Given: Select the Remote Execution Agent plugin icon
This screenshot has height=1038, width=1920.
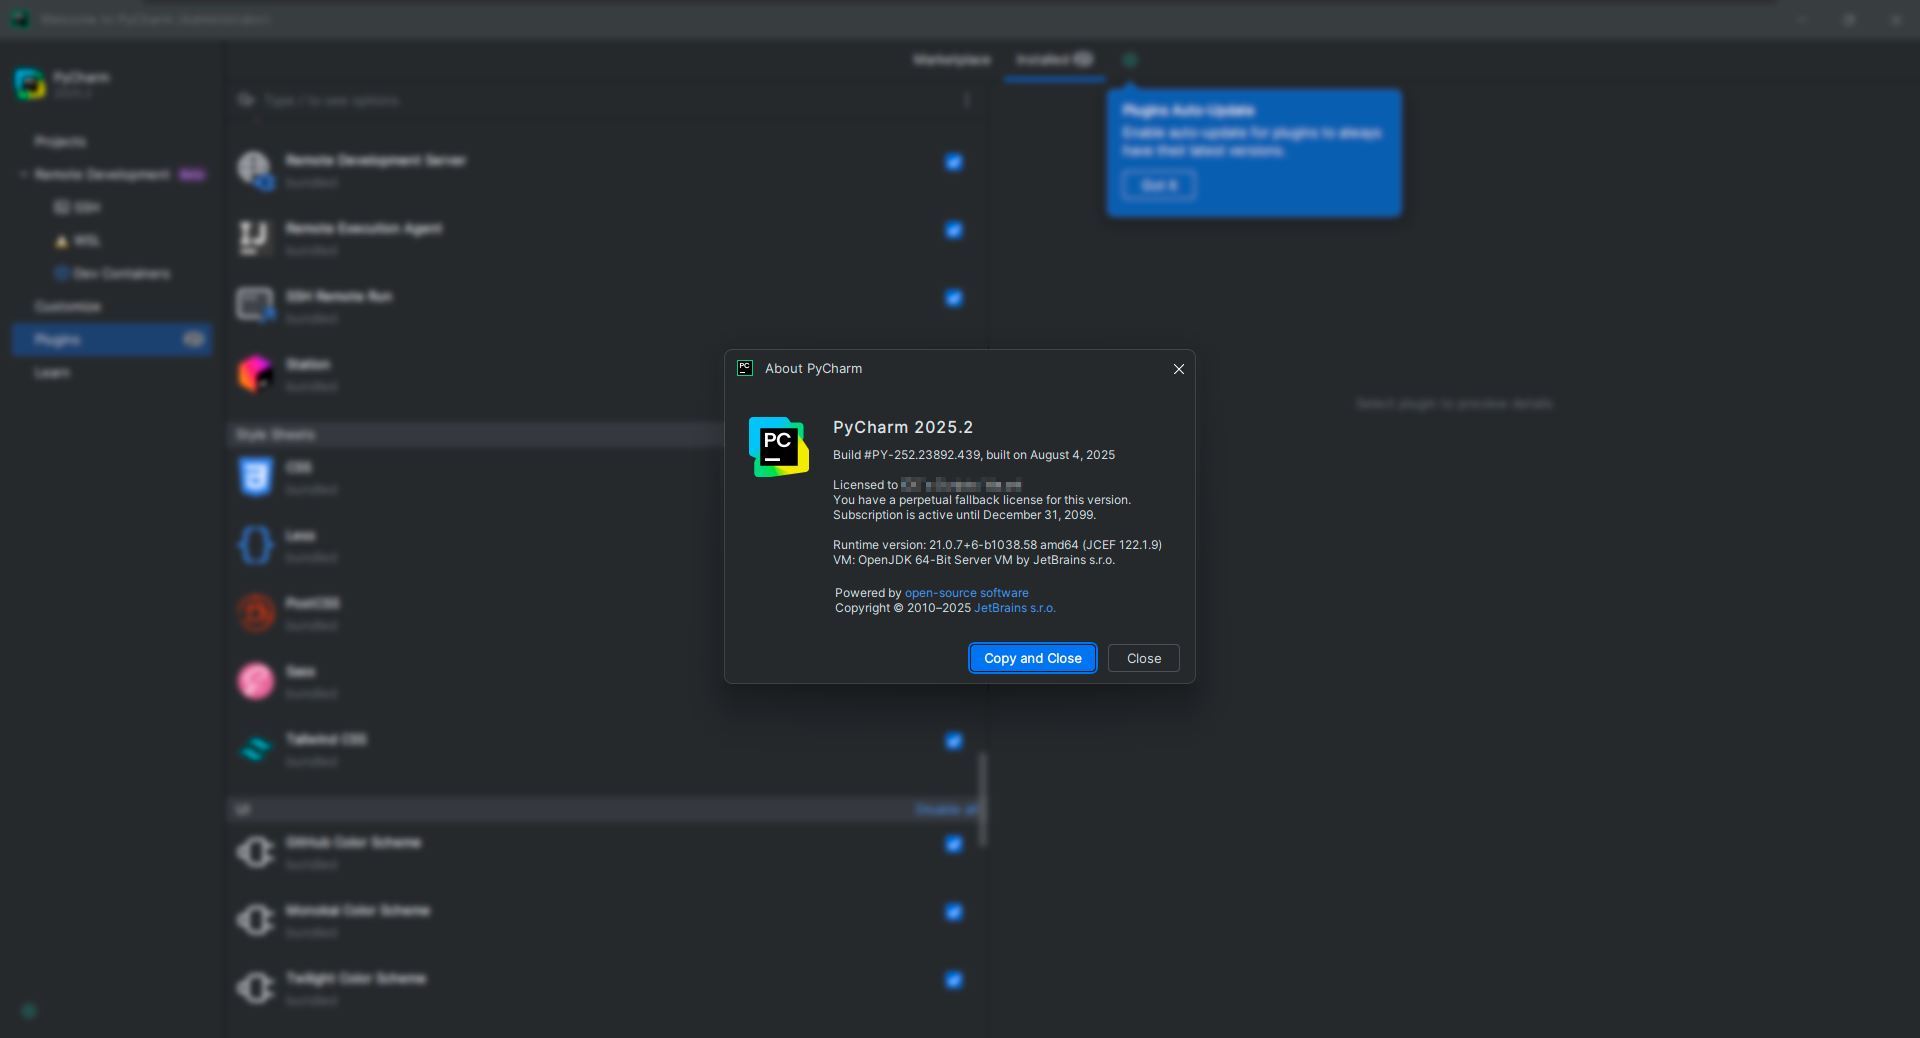Looking at the screenshot, I should [255, 237].
